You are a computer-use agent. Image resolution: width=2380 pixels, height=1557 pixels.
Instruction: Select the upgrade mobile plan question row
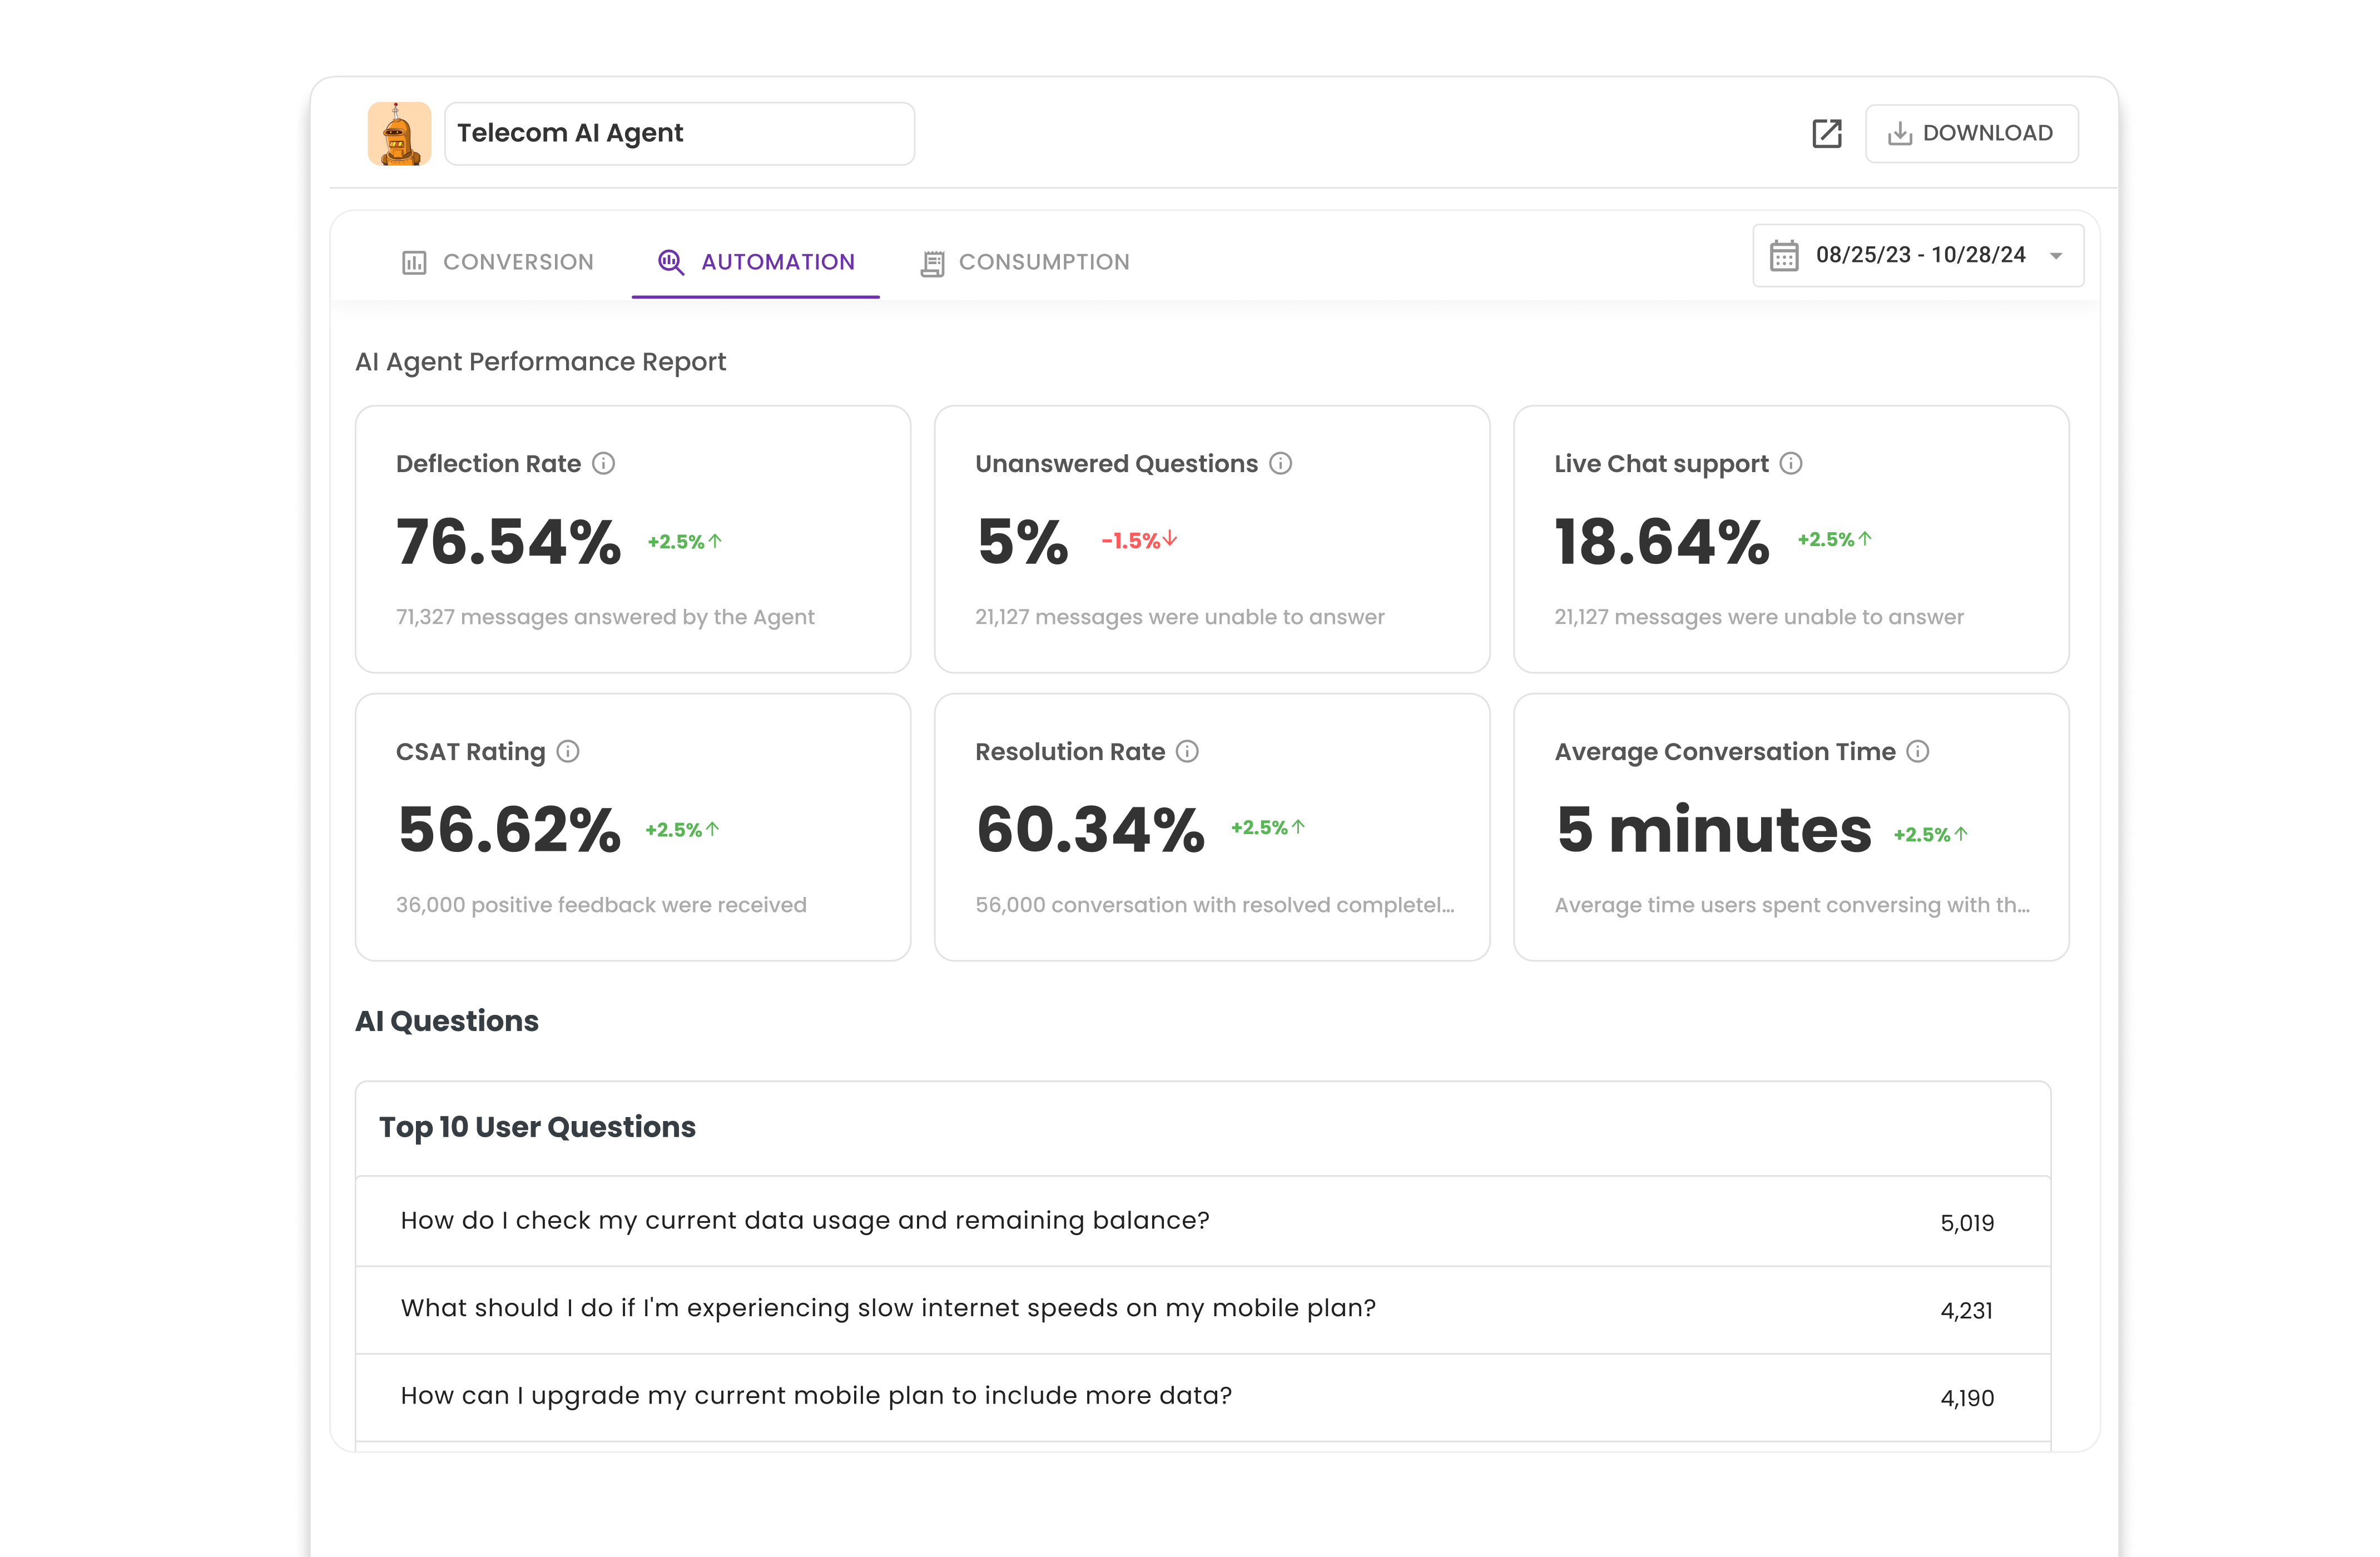[x=1202, y=1396]
